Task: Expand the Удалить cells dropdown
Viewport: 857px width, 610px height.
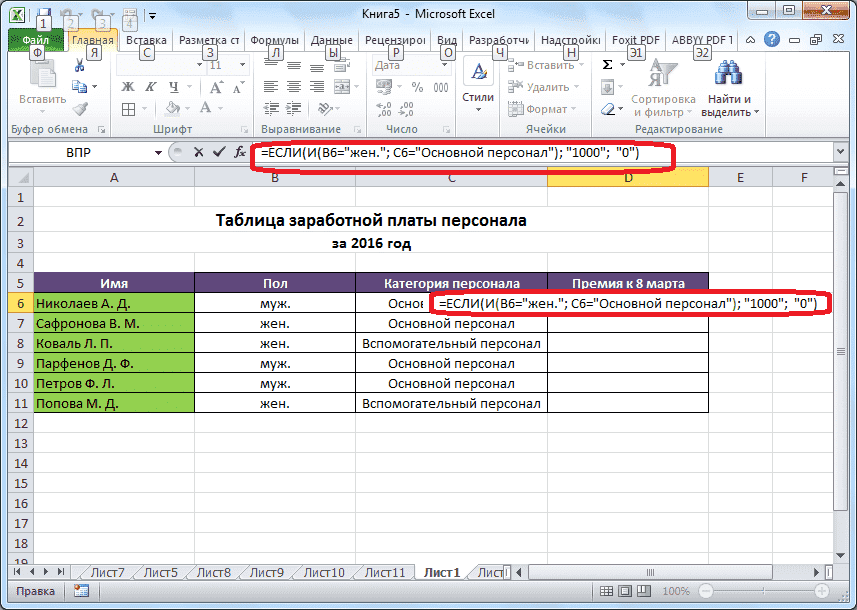Action: pos(578,87)
